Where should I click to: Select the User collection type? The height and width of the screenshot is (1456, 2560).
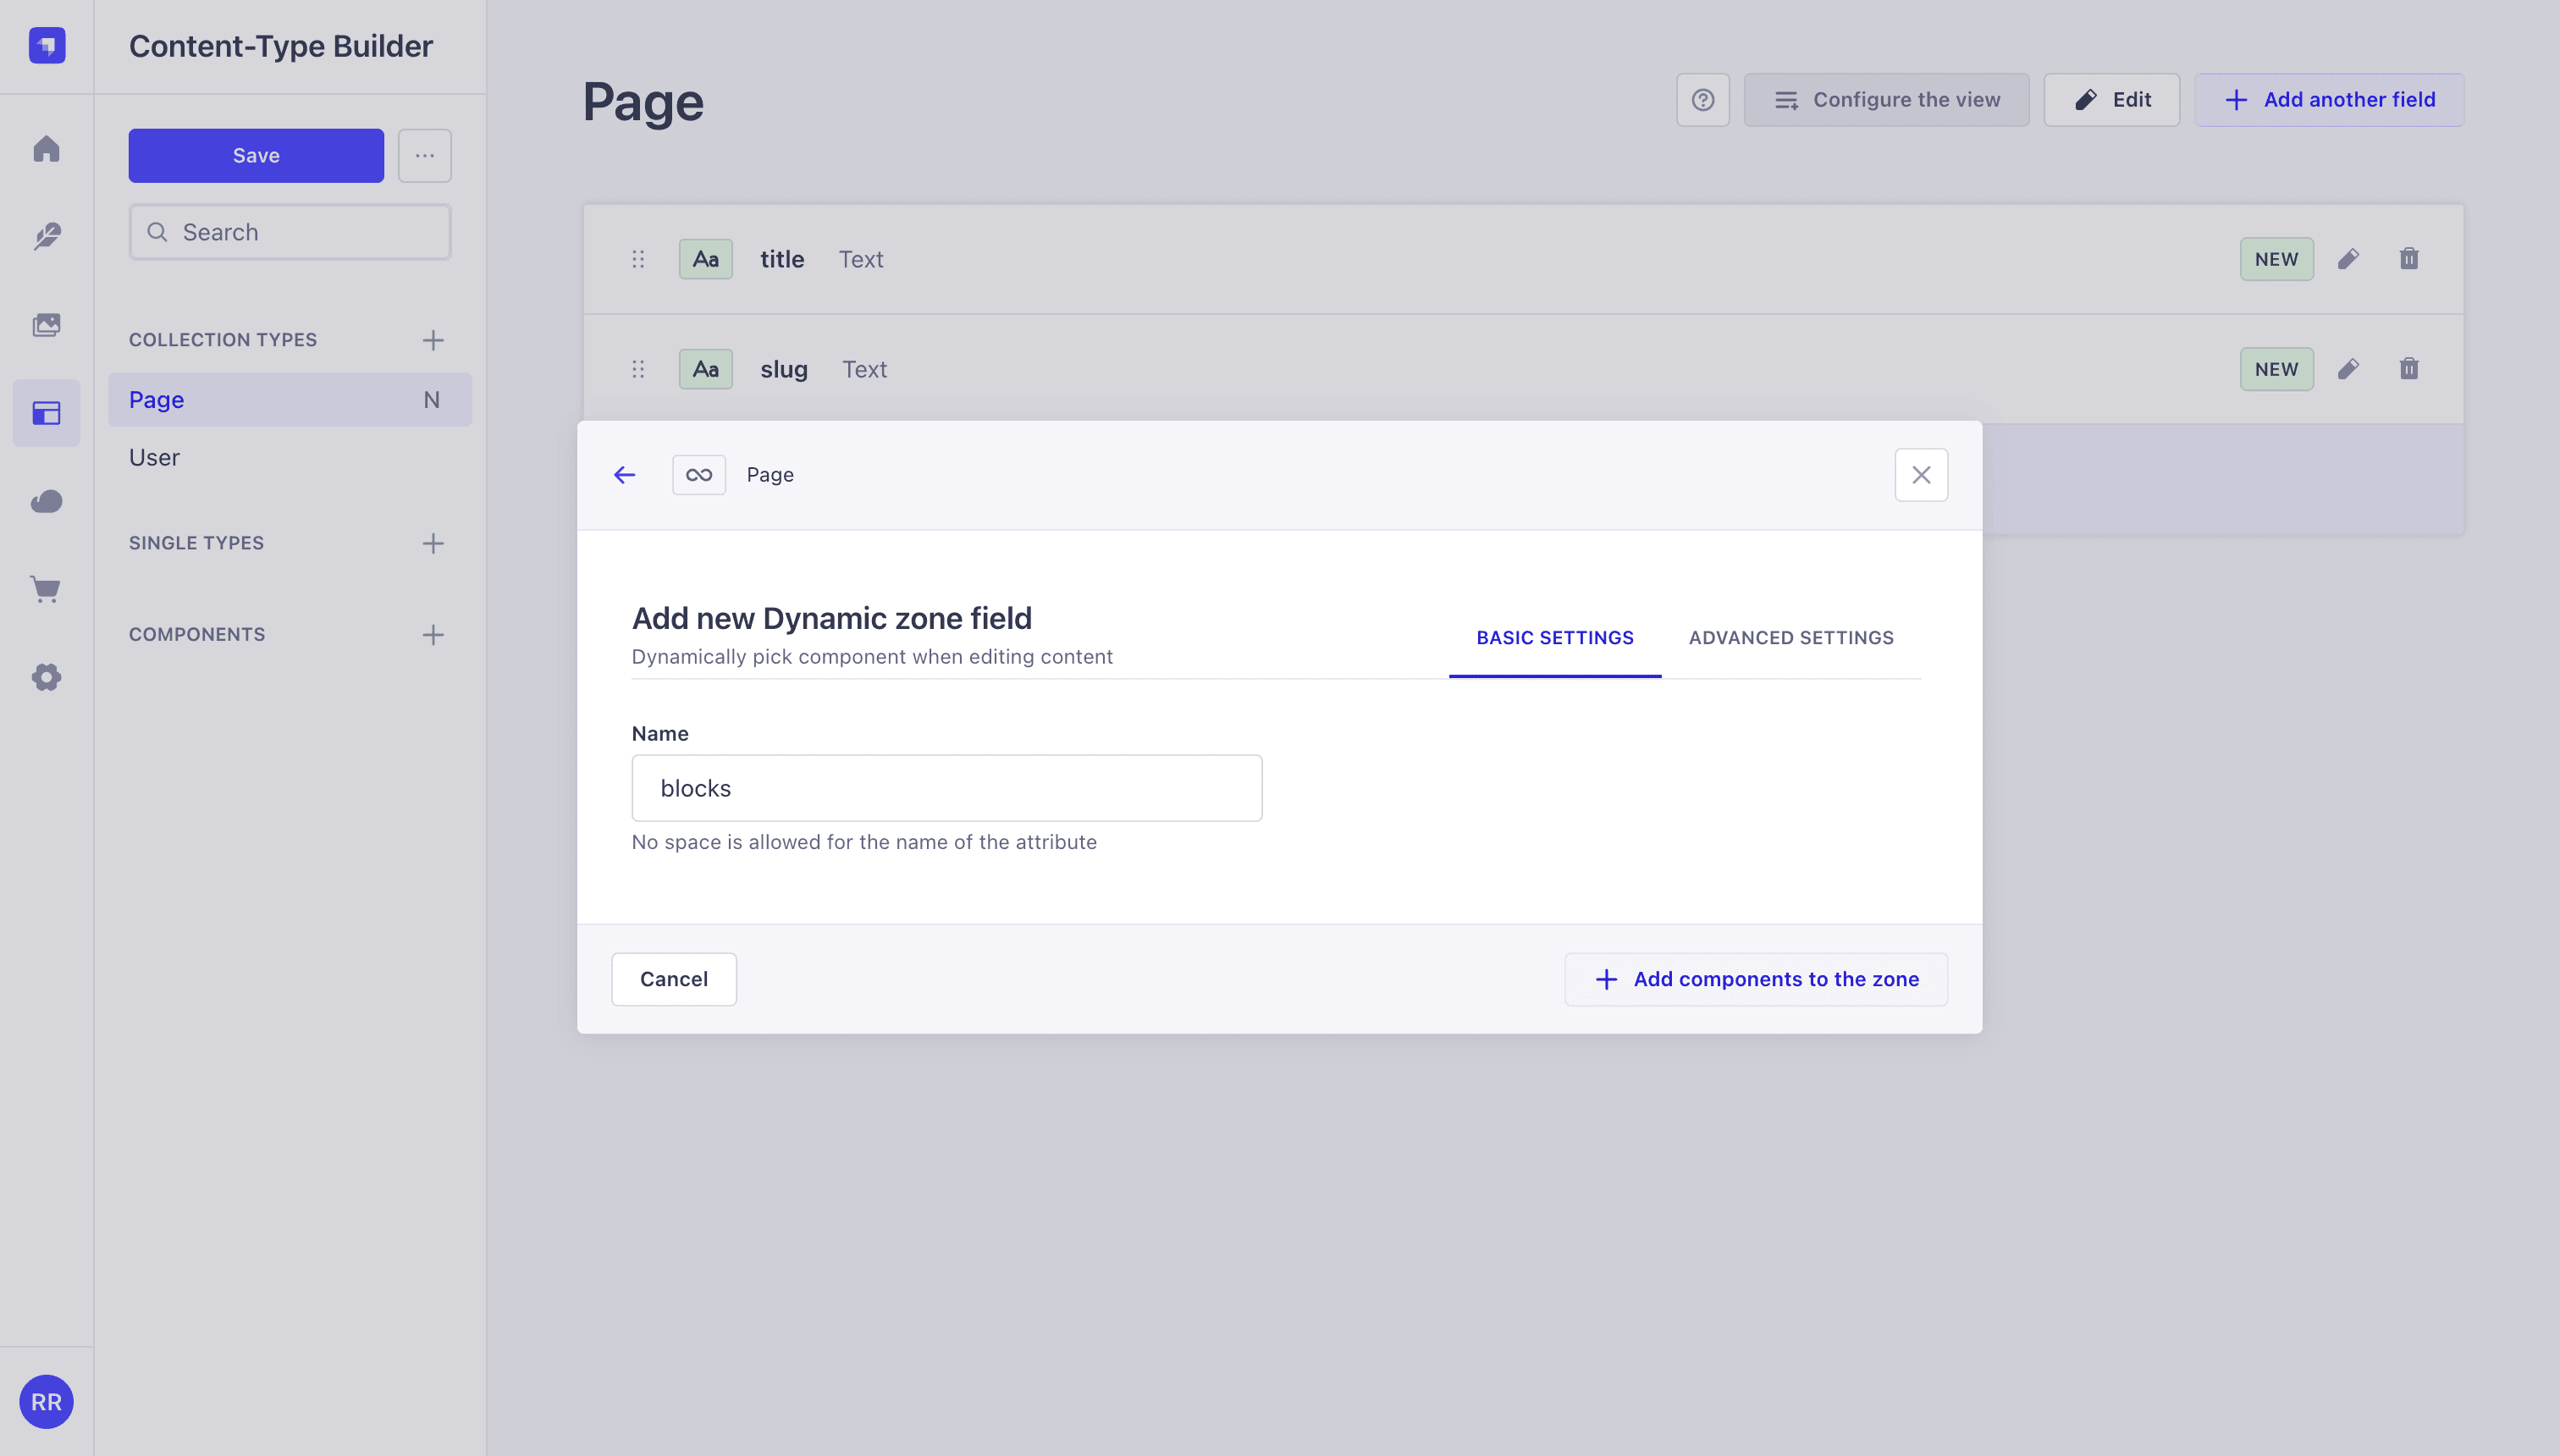point(290,457)
